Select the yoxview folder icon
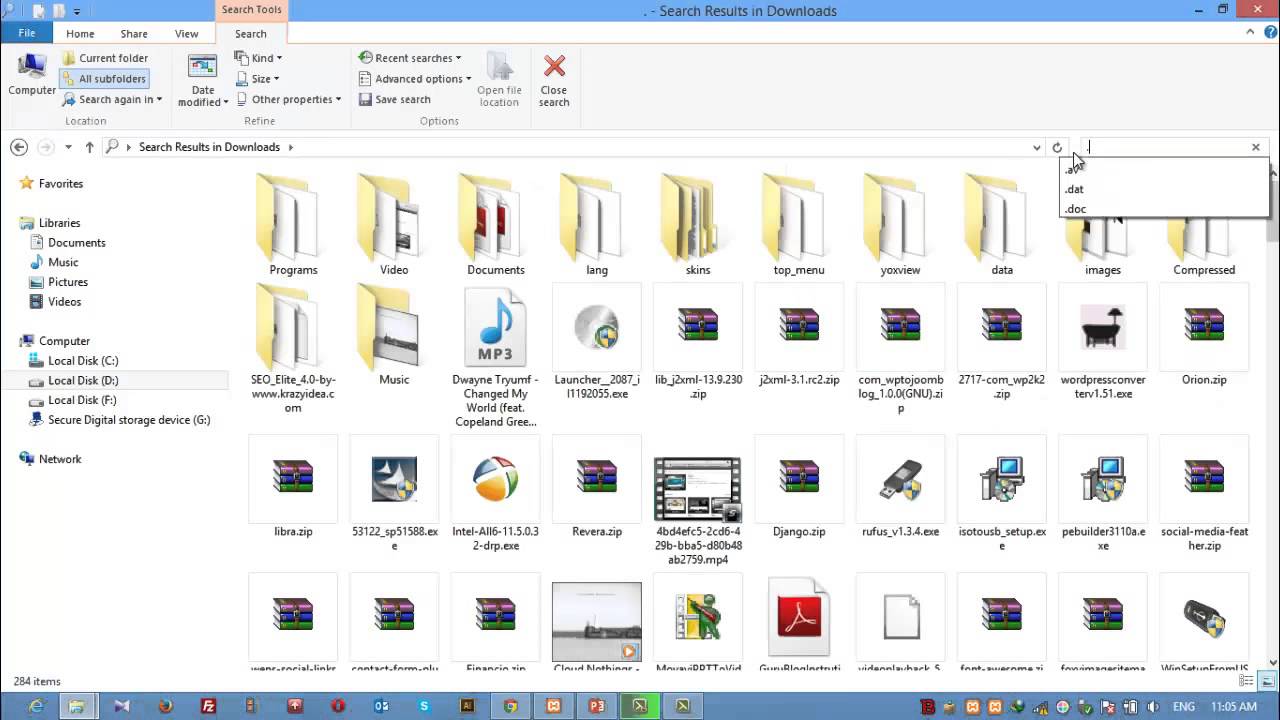Image resolution: width=1280 pixels, height=720 pixels. click(900, 218)
